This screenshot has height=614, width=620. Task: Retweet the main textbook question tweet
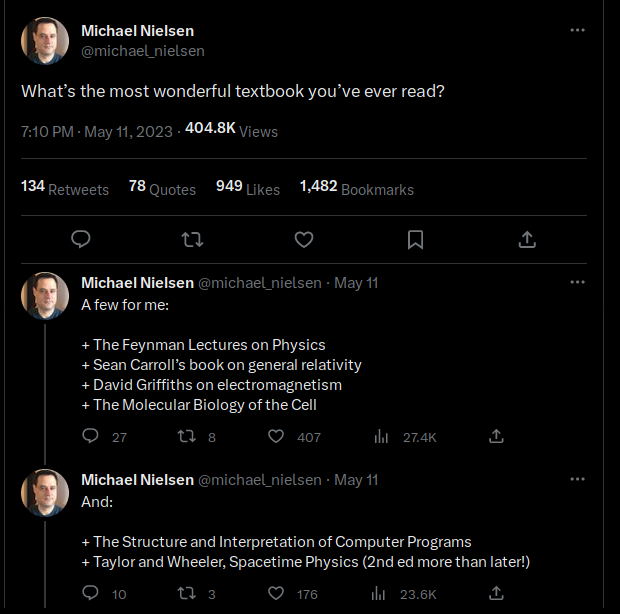coord(193,239)
